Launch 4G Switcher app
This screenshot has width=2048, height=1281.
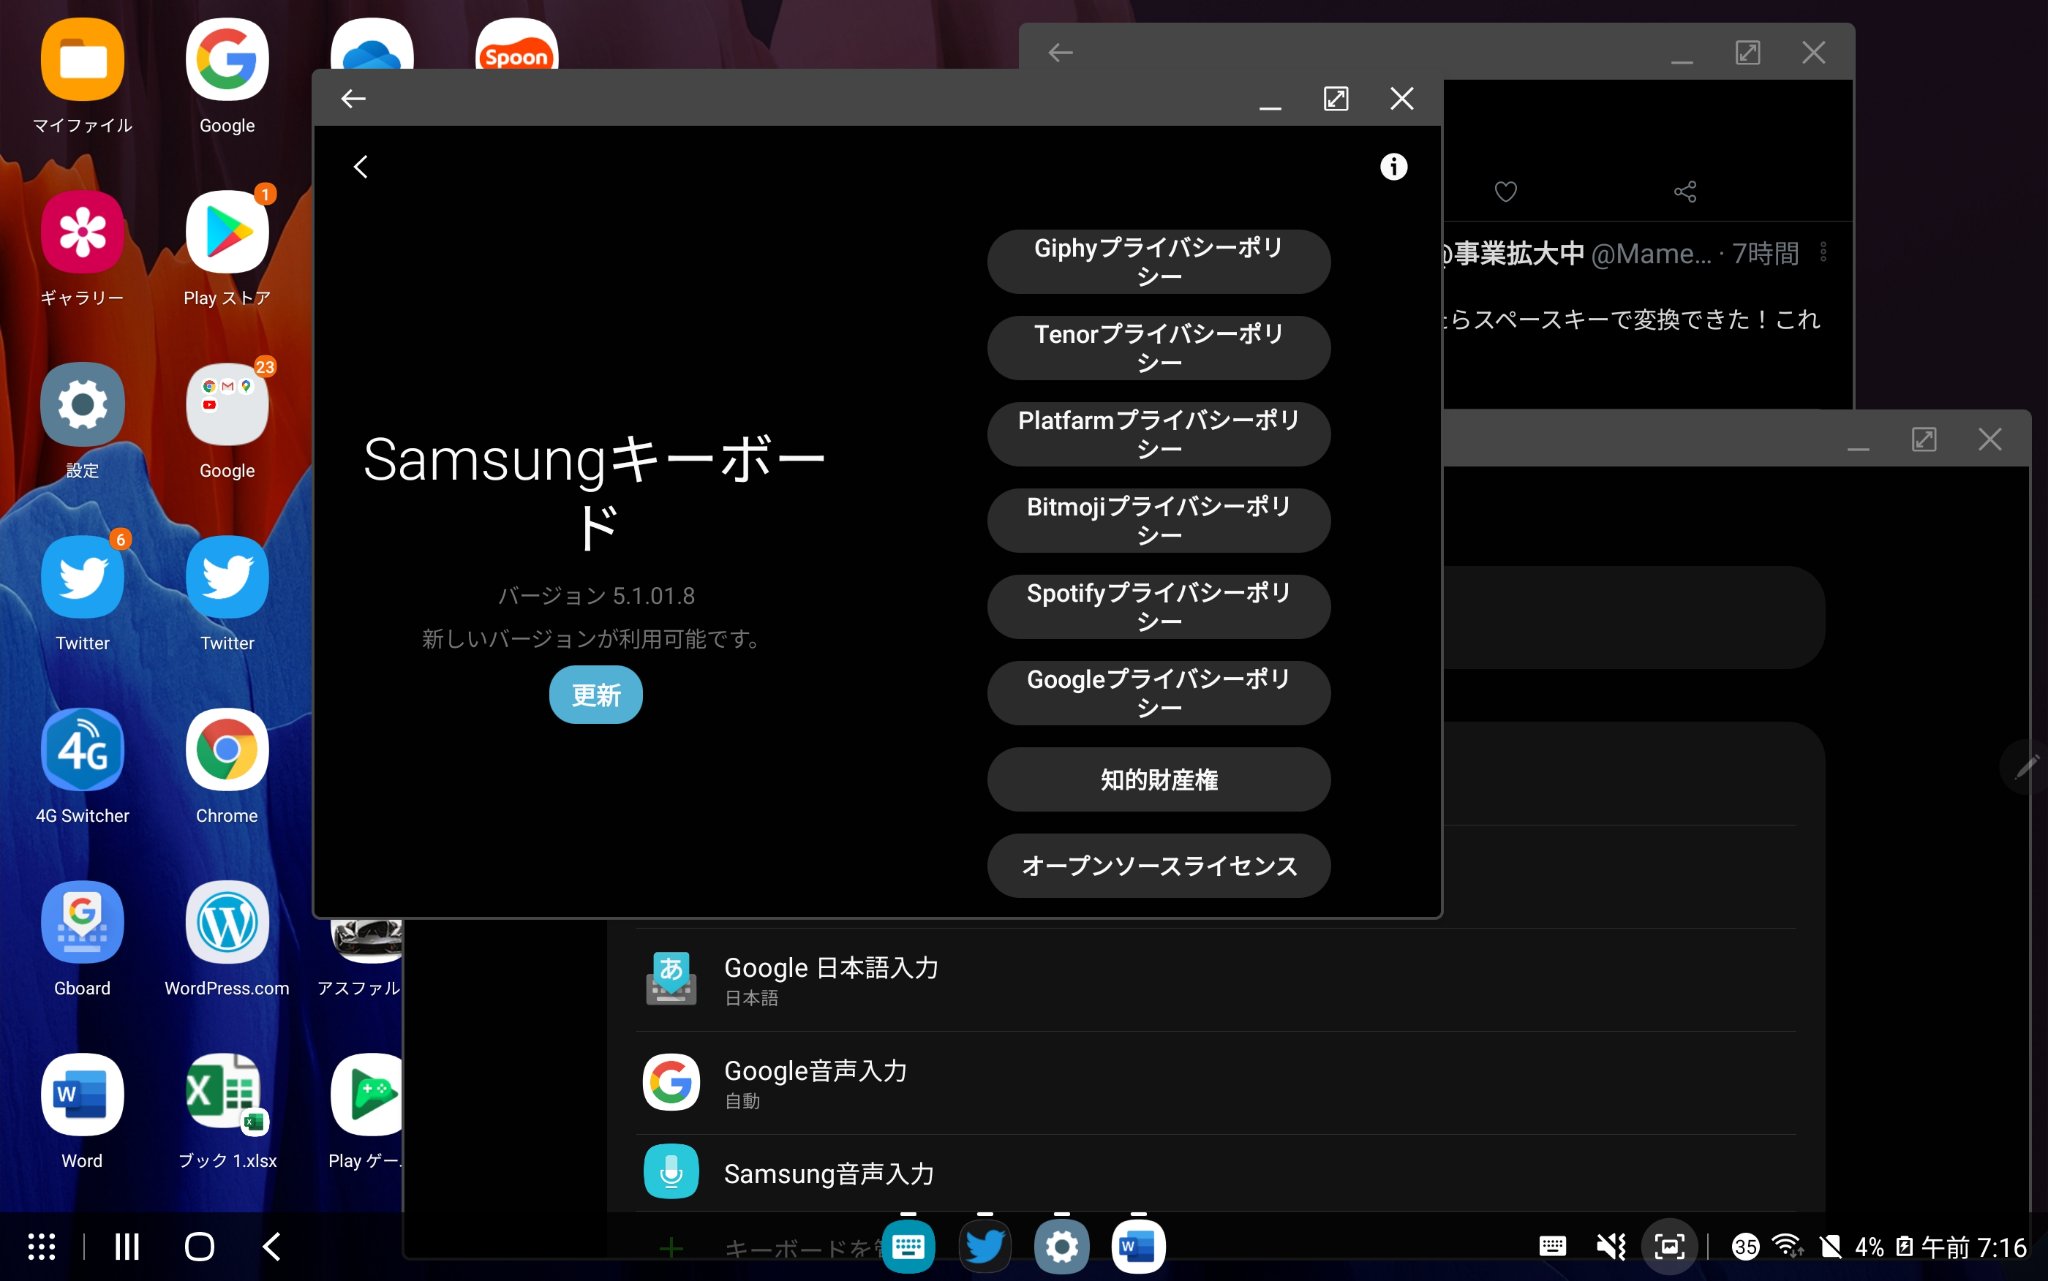pyautogui.click(x=82, y=750)
